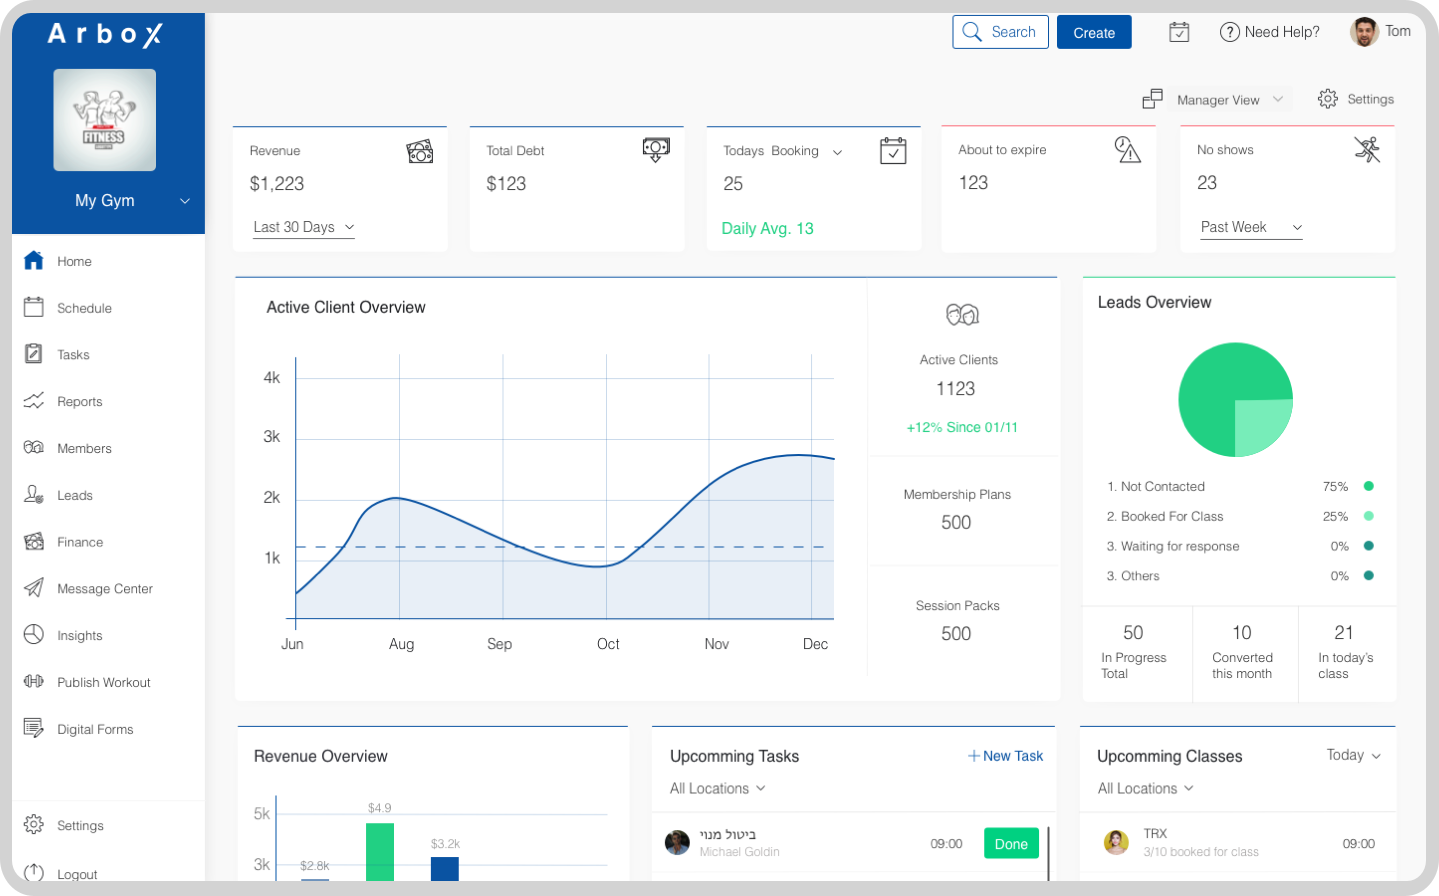Select the Publish Workout icon
Image resolution: width=1439 pixels, height=896 pixels.
(x=36, y=682)
